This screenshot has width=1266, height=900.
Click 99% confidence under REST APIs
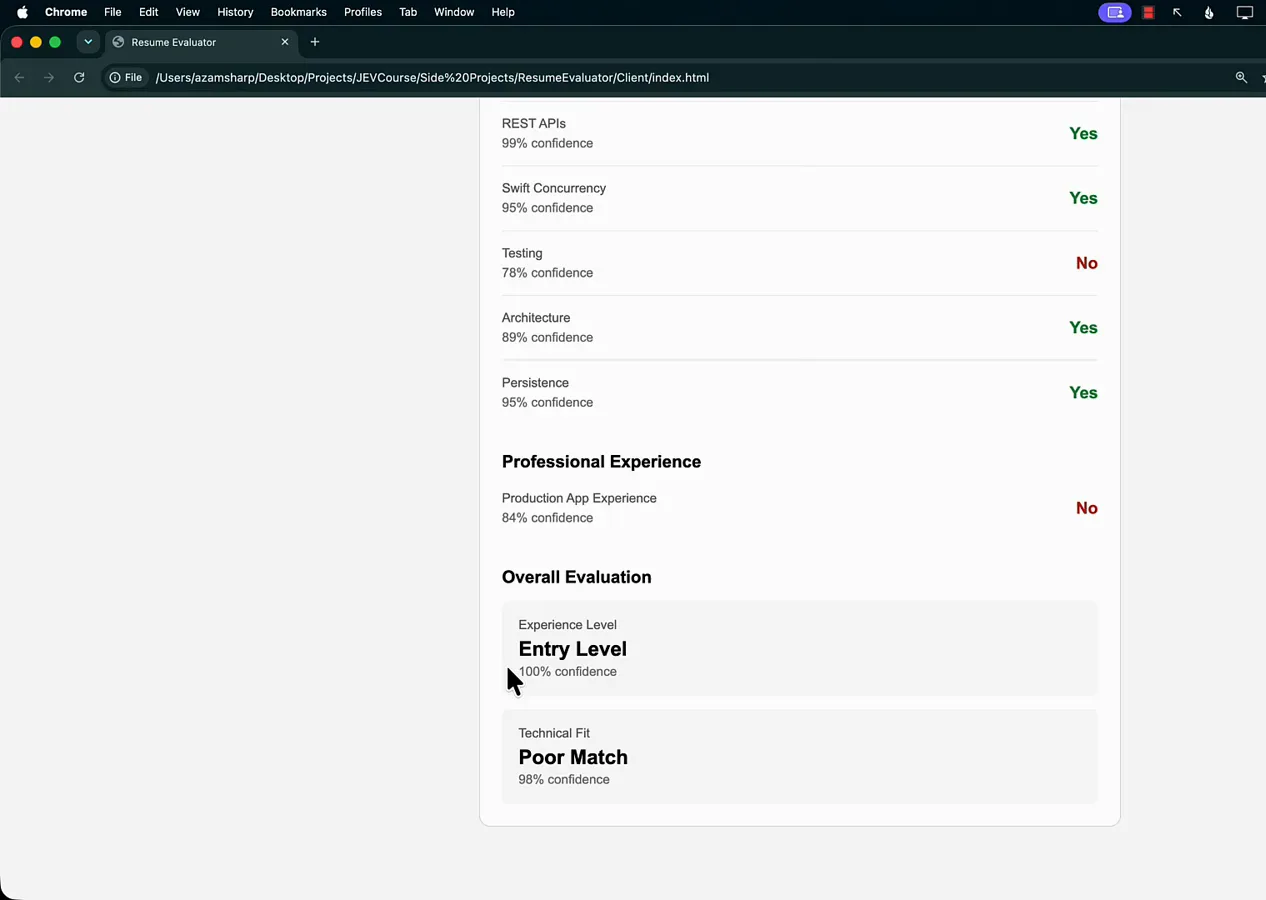coord(547,143)
